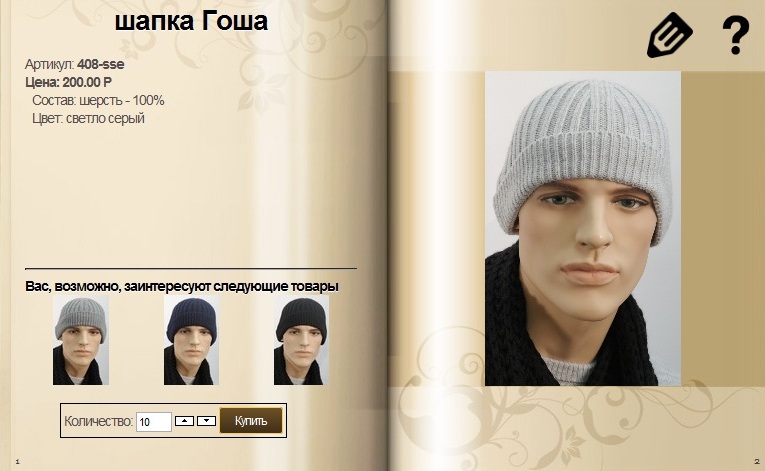Decrease quantity with the down arrow

tap(206, 421)
